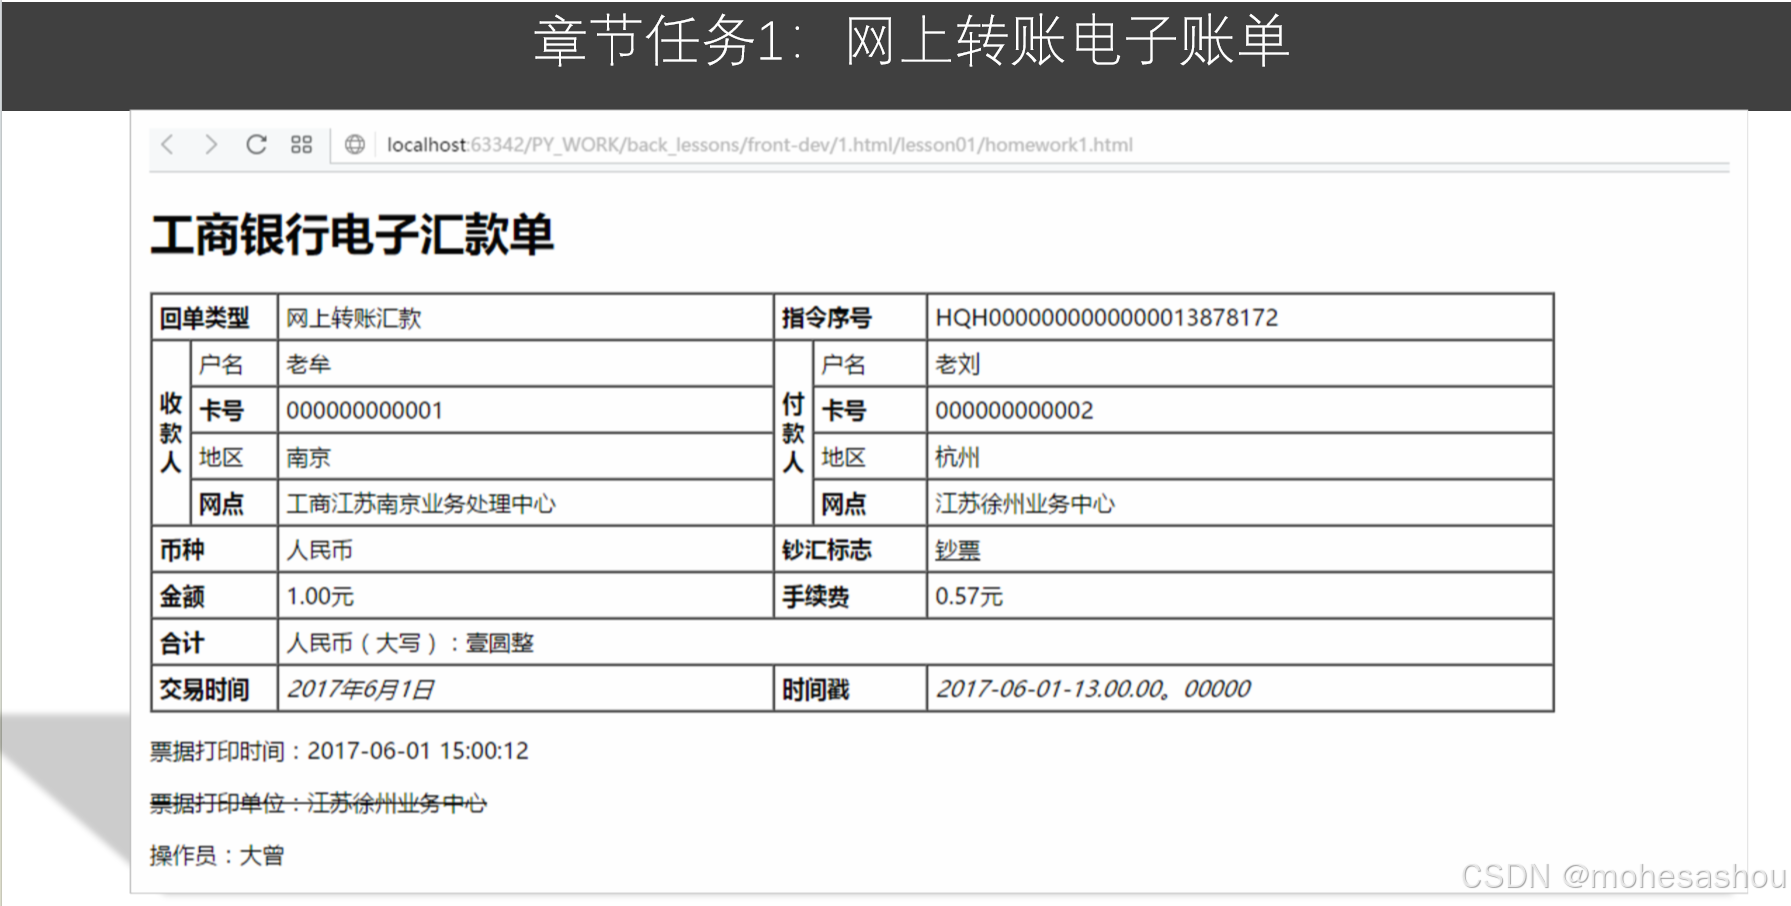The height and width of the screenshot is (906, 1791).
Task: Click the 人民币 currency value cell
Action: click(x=525, y=550)
